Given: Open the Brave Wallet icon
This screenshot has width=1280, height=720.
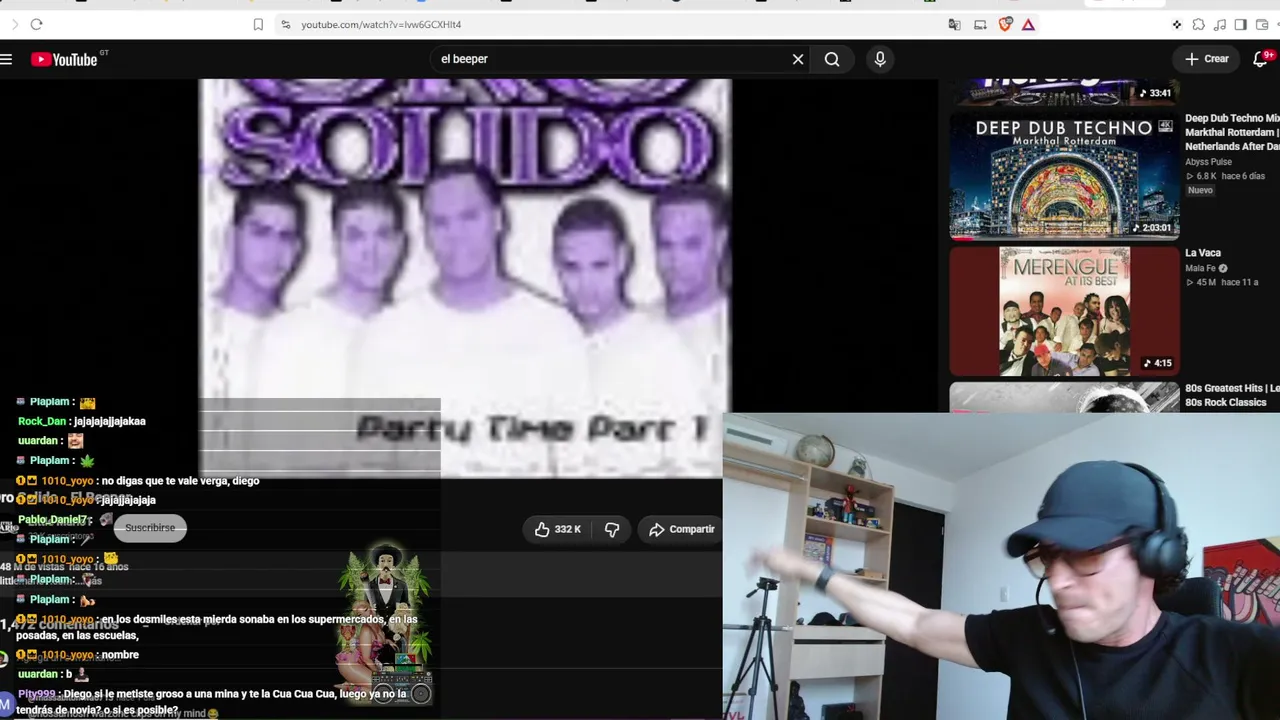Looking at the screenshot, I should 1261,24.
